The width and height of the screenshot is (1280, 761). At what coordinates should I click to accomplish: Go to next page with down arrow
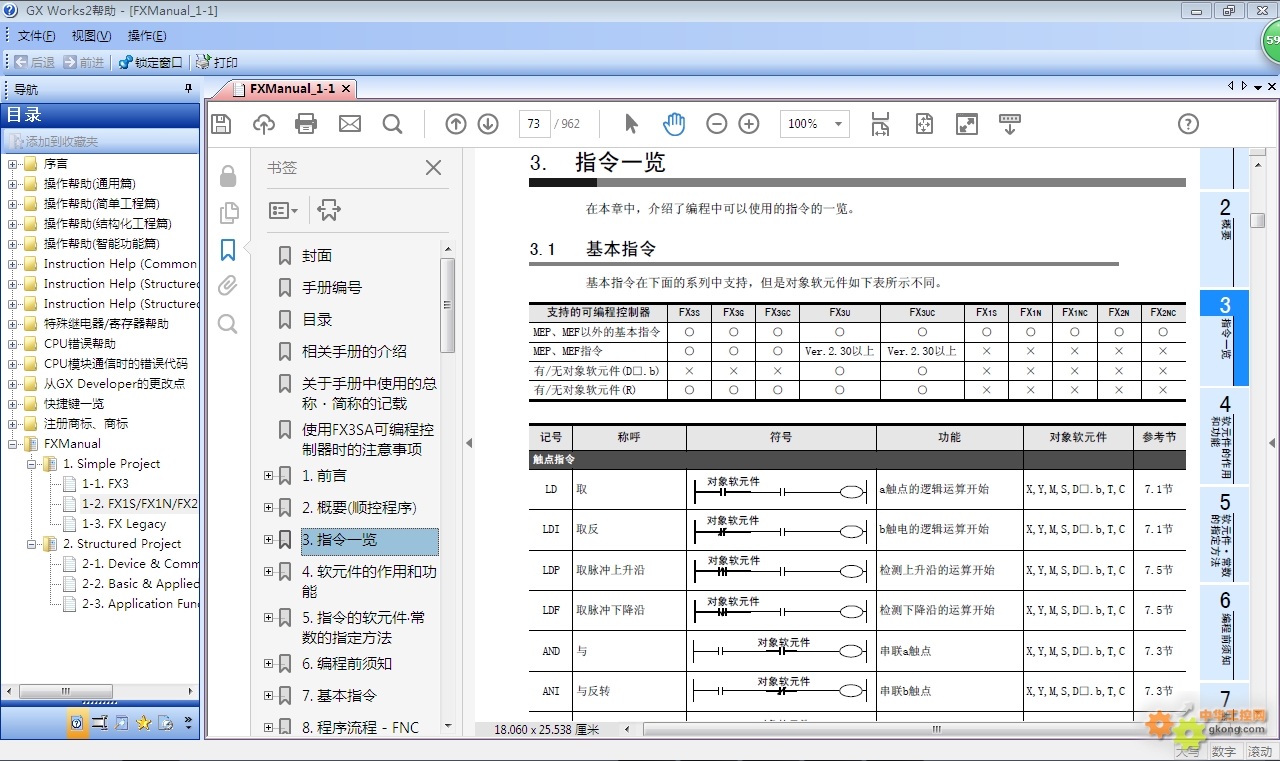488,124
